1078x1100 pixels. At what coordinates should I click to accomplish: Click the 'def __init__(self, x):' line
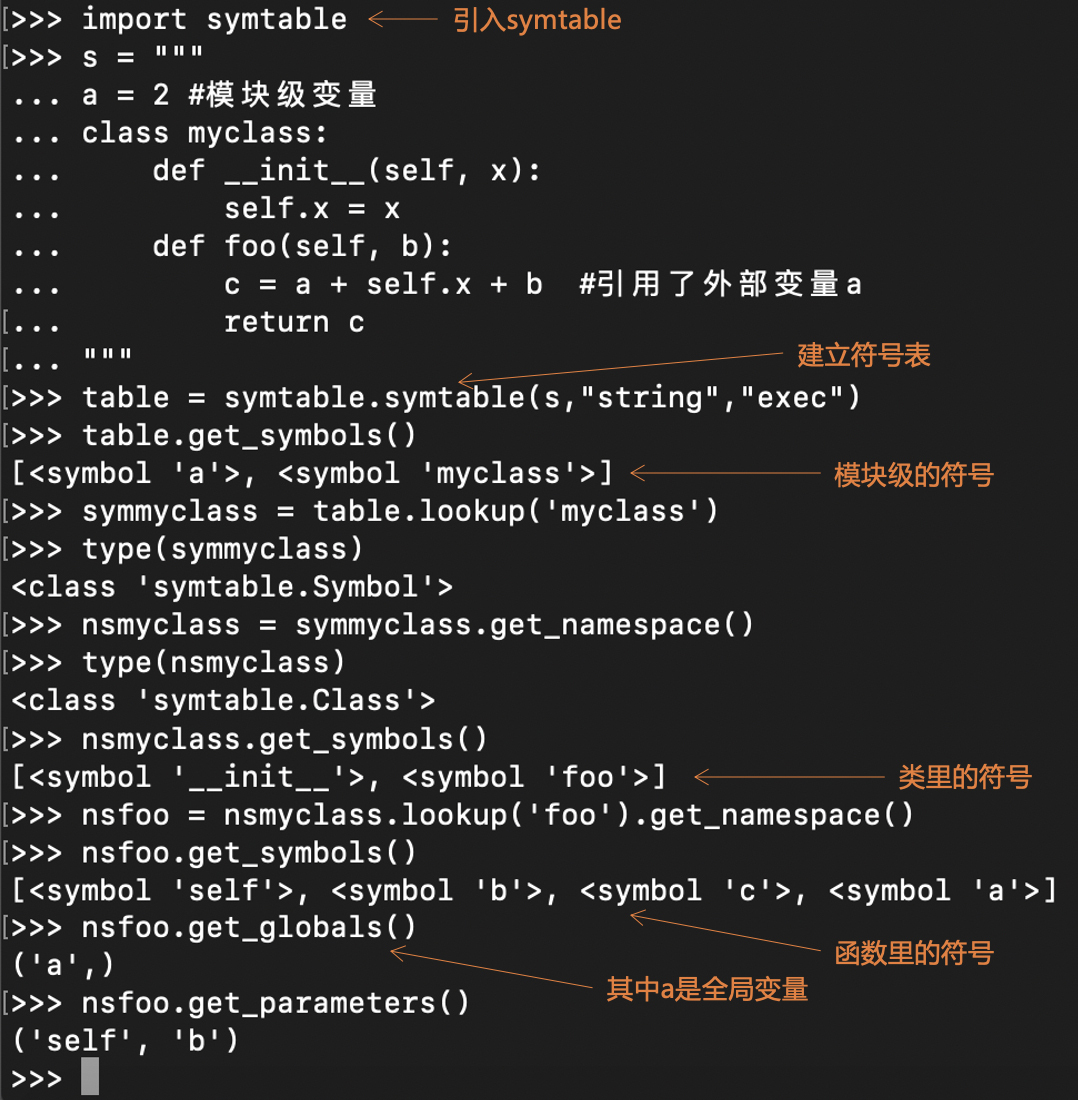346,171
